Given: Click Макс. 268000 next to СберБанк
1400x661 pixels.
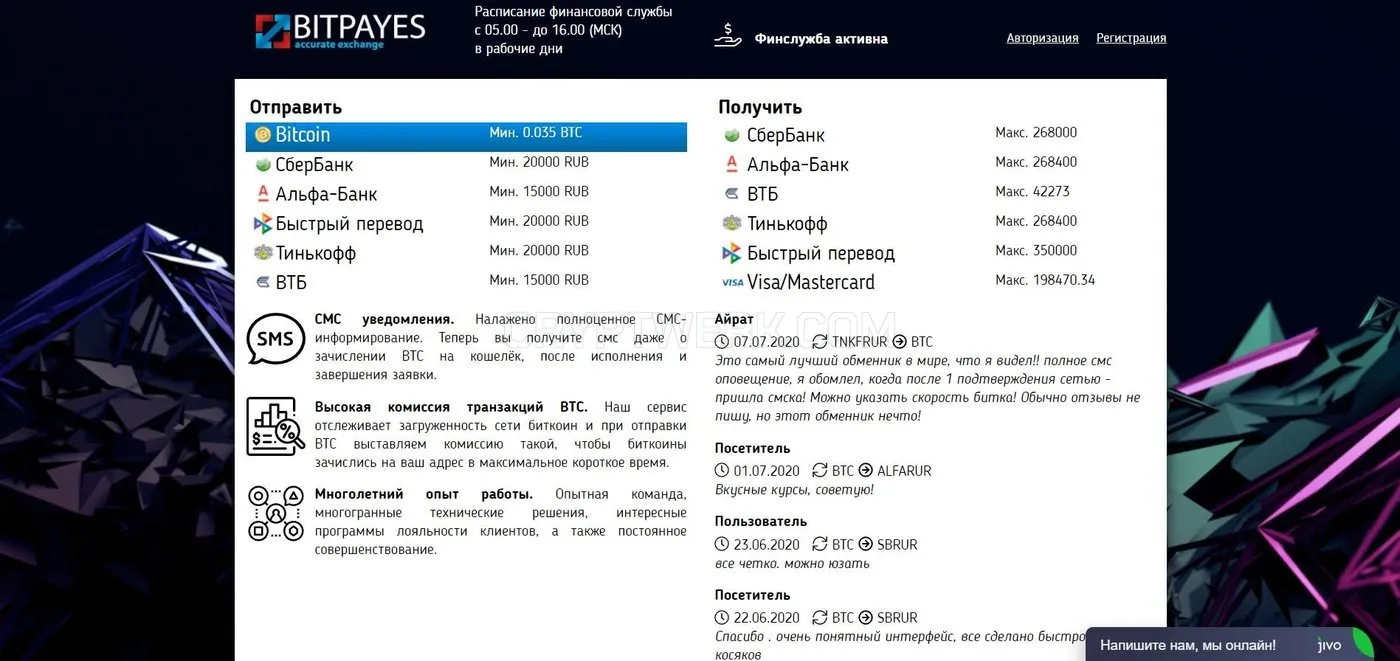Looking at the screenshot, I should click(1036, 133).
